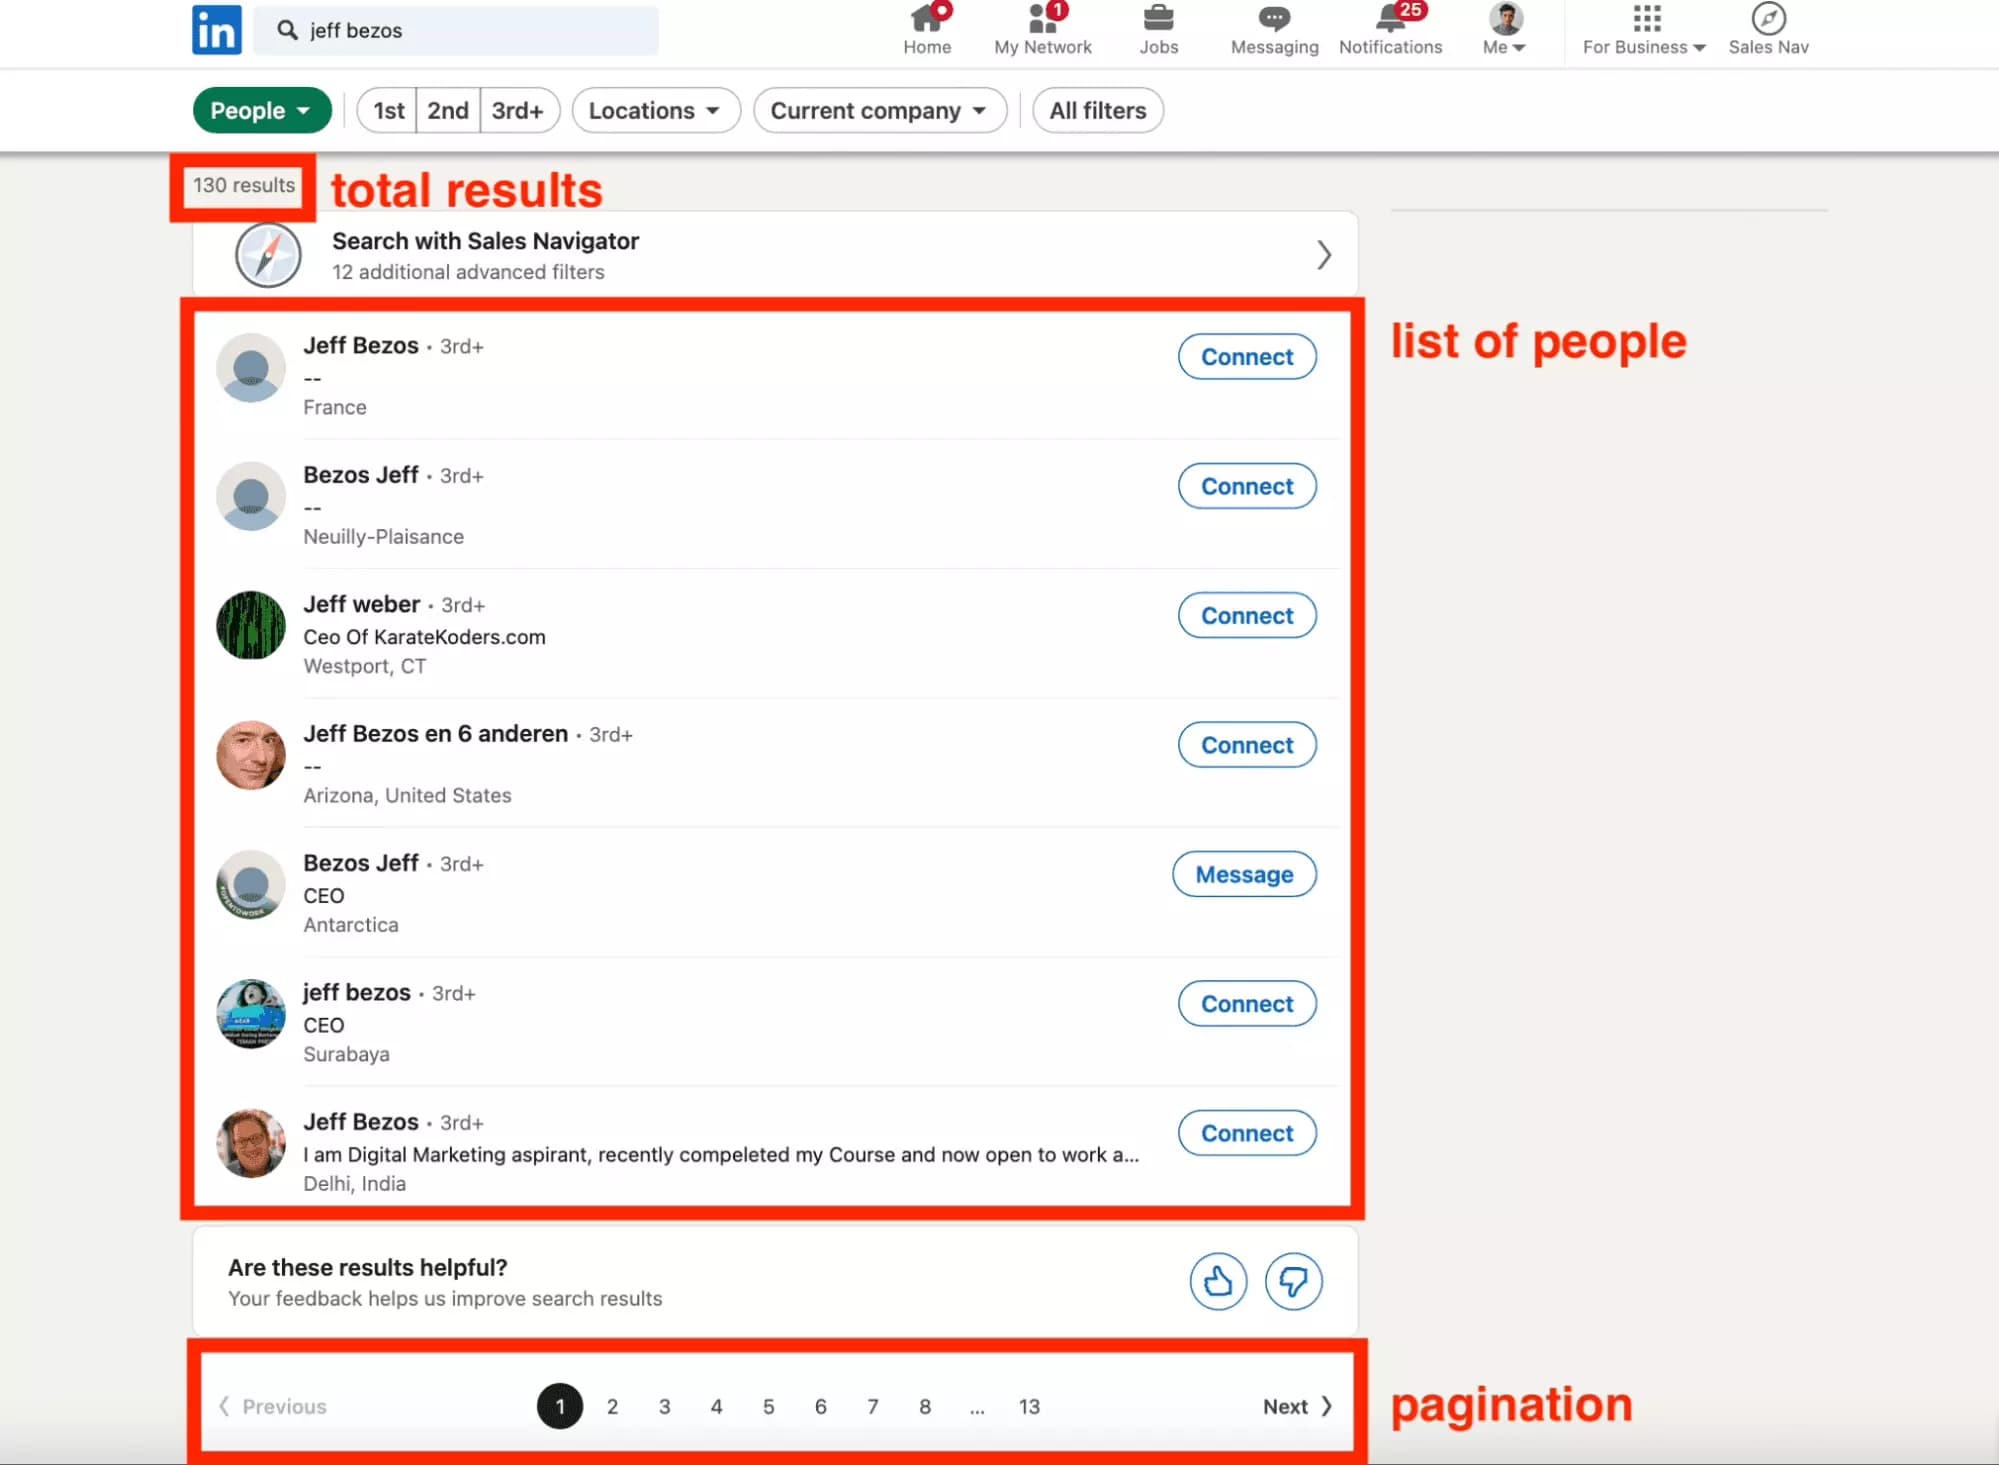
Task: Give thumbs up feedback on results
Action: [1218, 1281]
